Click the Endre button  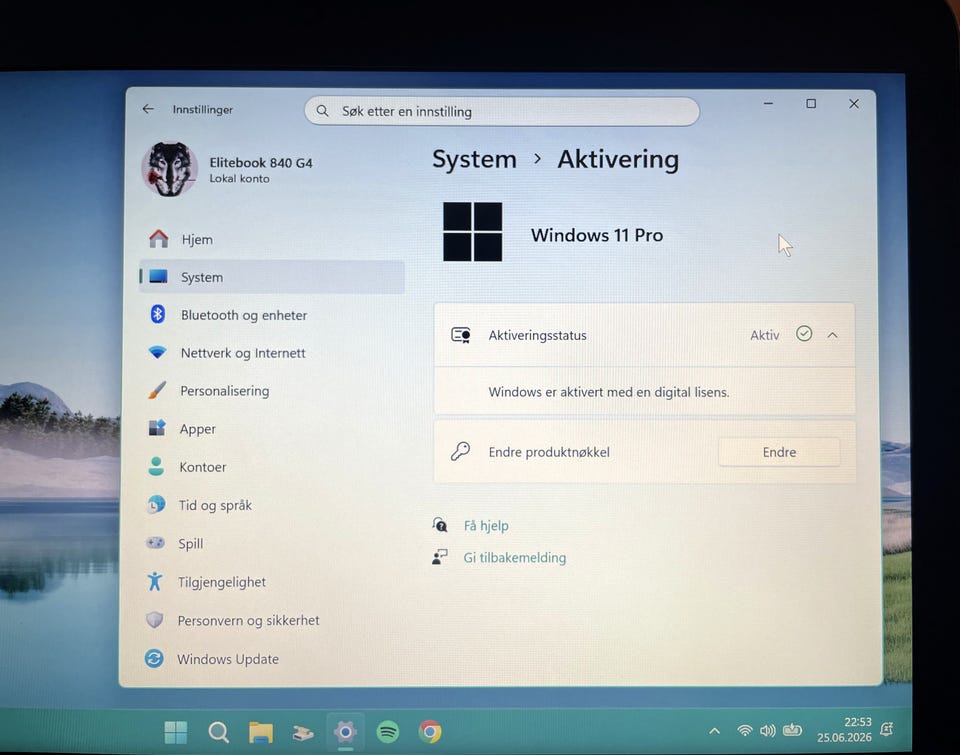[x=779, y=452]
